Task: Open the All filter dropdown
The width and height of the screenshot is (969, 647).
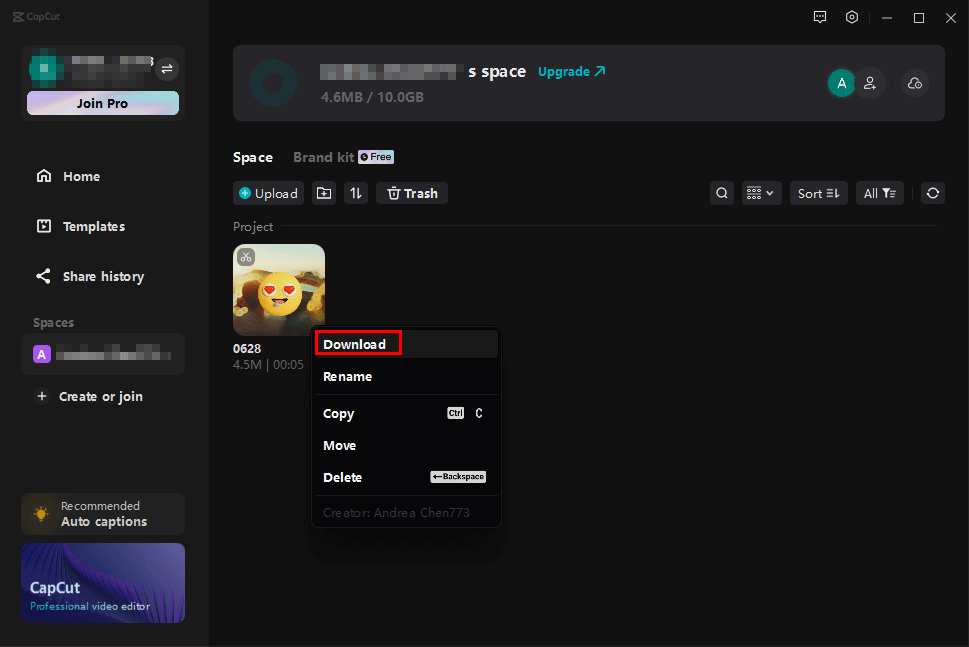Action: [879, 193]
